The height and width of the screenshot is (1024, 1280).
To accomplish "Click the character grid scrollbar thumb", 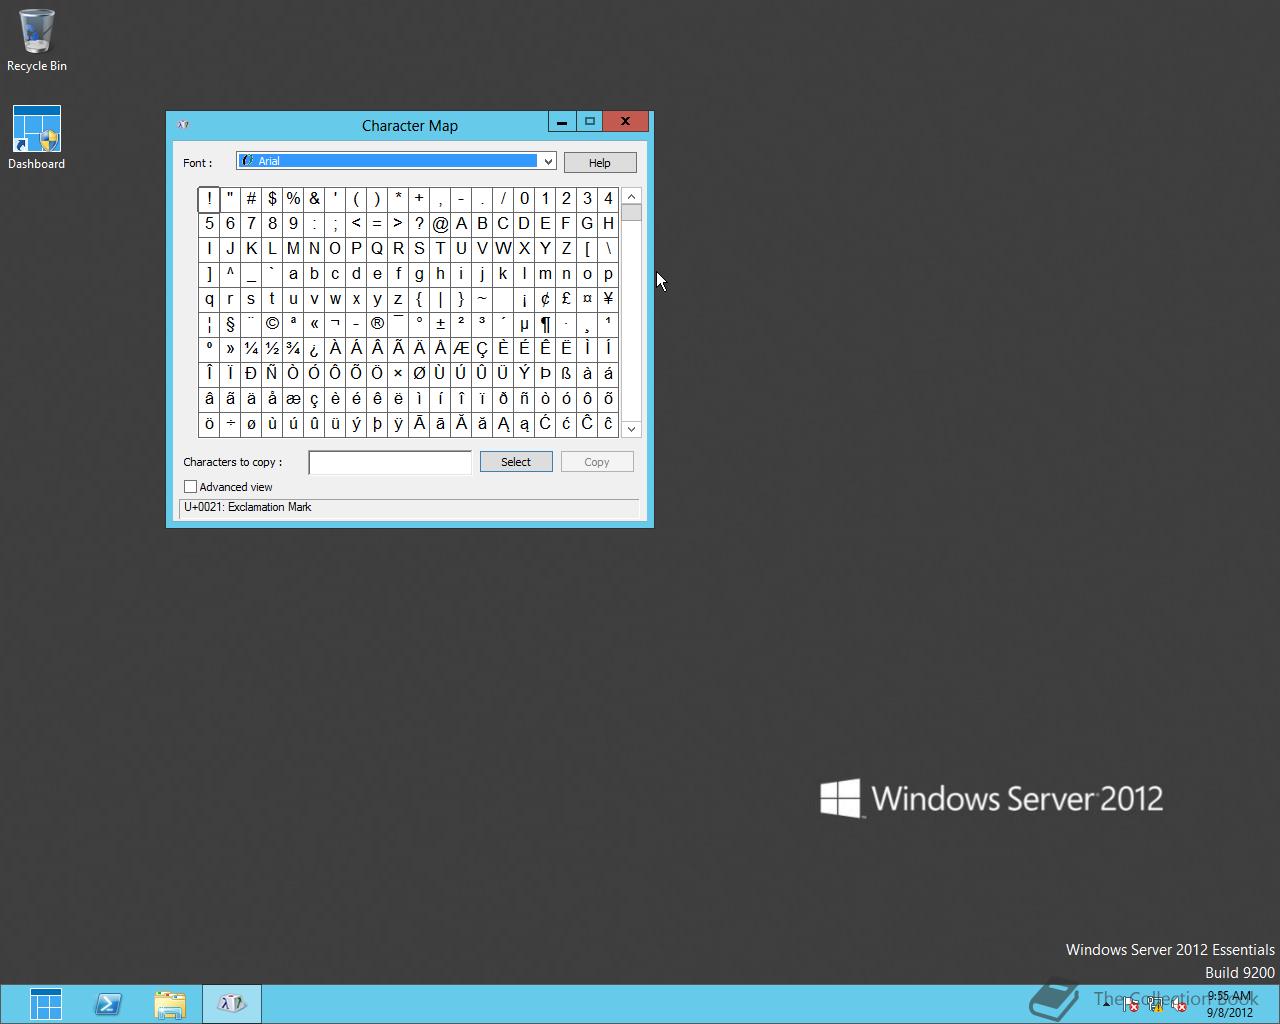I will 631,212.
